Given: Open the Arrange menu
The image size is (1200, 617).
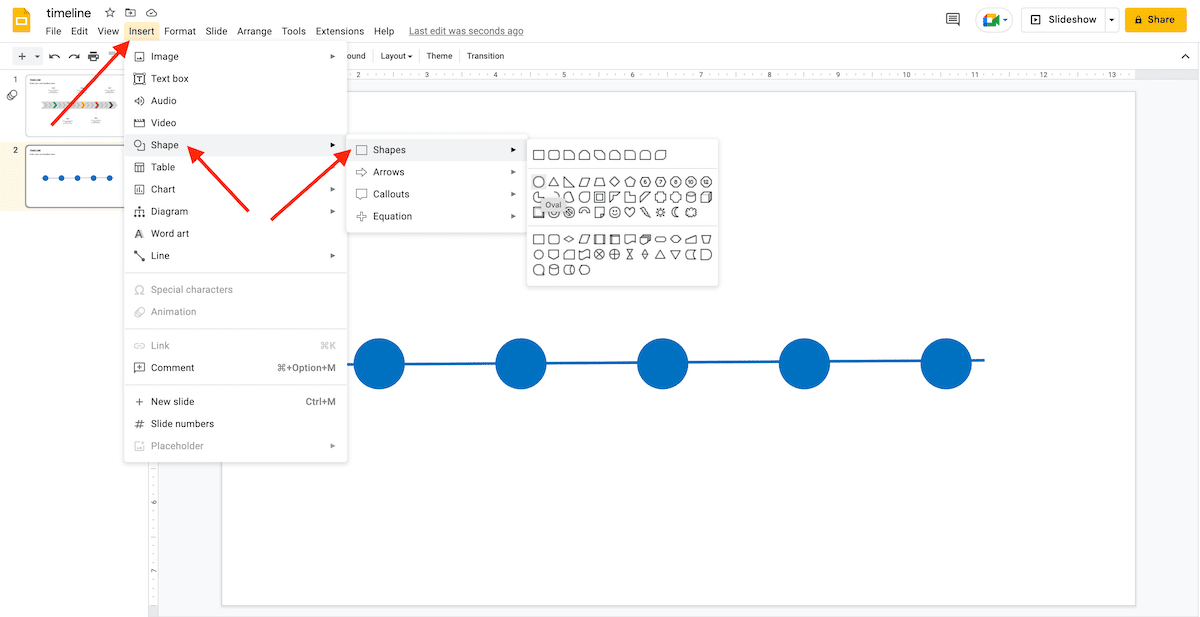Looking at the screenshot, I should tap(254, 31).
